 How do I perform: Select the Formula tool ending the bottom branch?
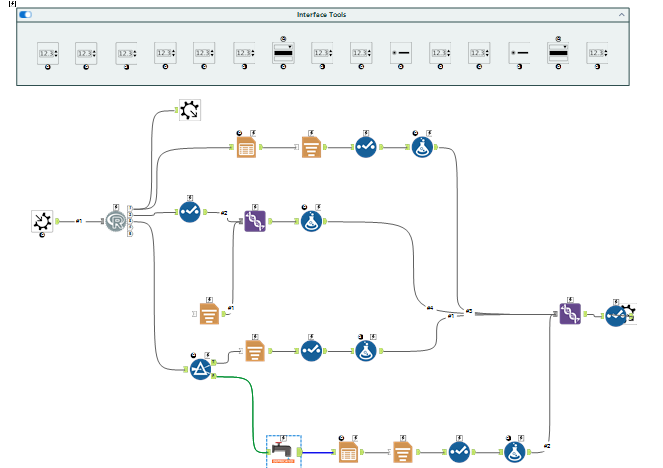(x=515, y=452)
